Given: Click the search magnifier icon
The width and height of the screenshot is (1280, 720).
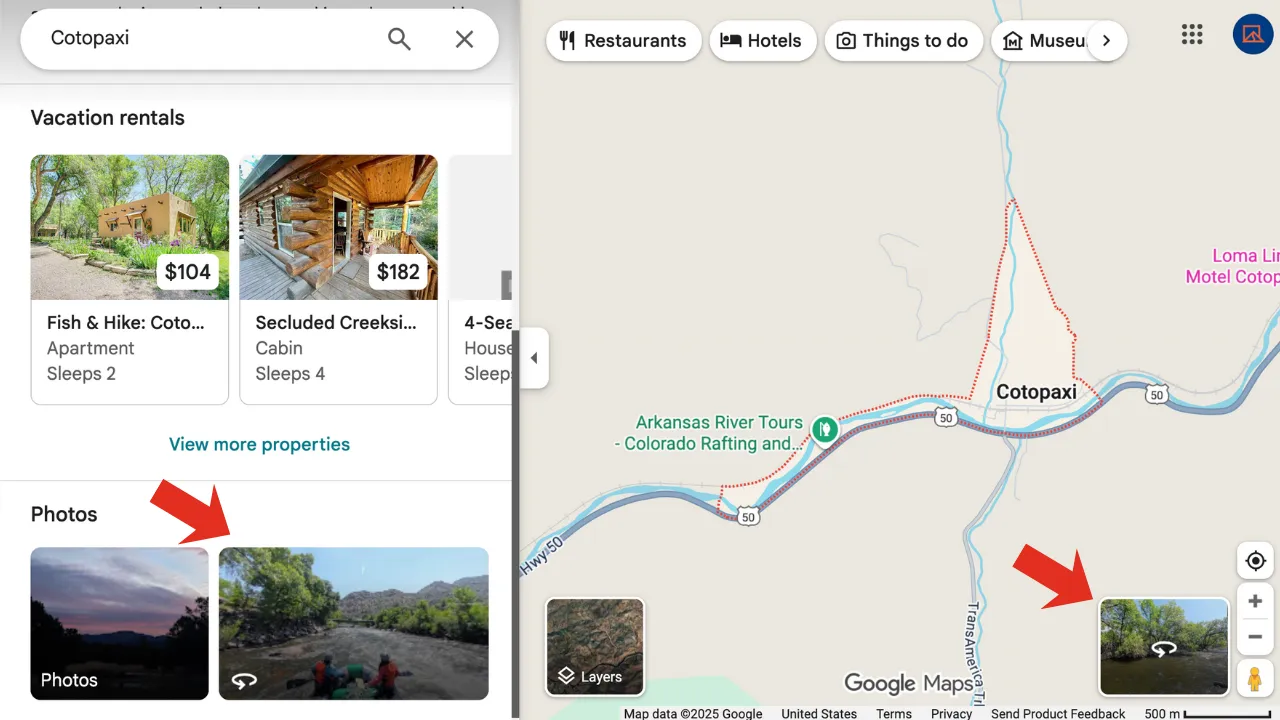Looking at the screenshot, I should point(399,38).
